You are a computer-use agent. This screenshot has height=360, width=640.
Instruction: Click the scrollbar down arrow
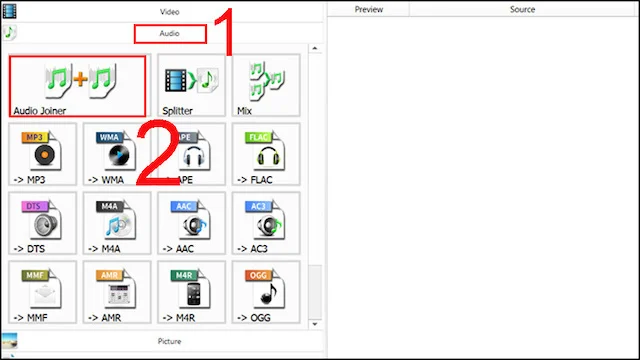315,324
